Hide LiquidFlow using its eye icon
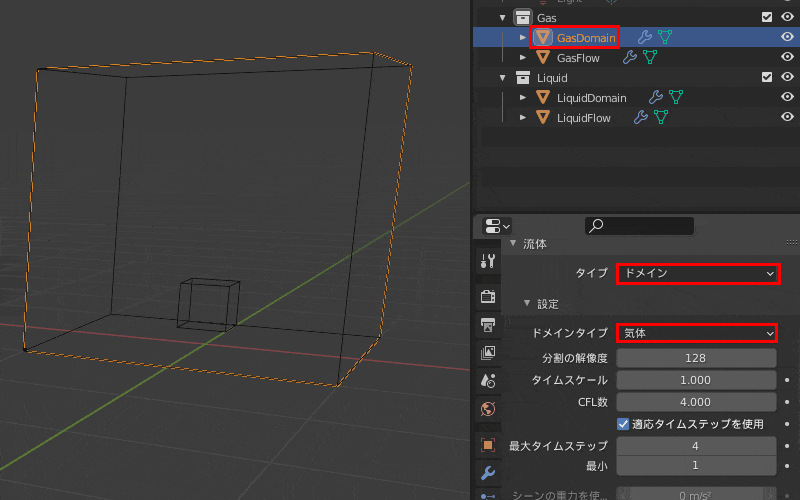 [787, 117]
